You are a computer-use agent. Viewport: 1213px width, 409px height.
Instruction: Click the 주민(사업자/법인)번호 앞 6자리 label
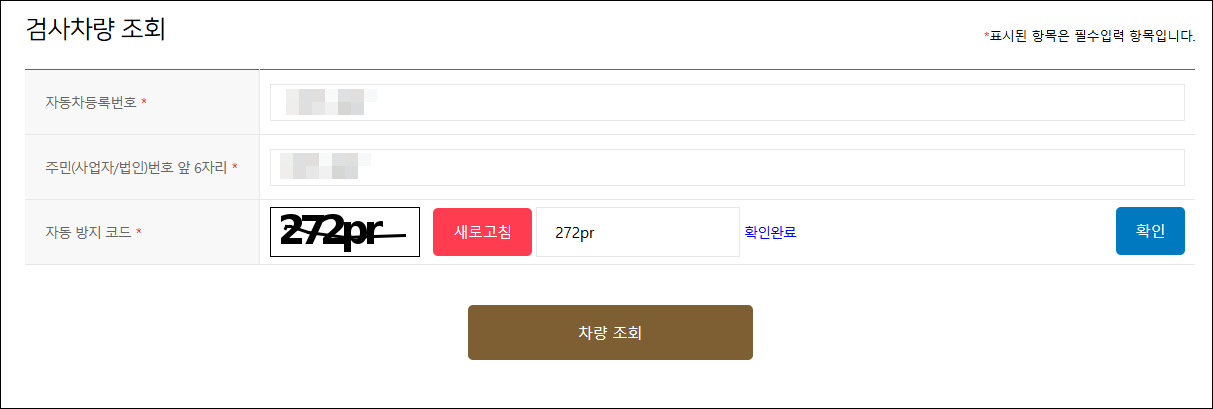coord(136,167)
